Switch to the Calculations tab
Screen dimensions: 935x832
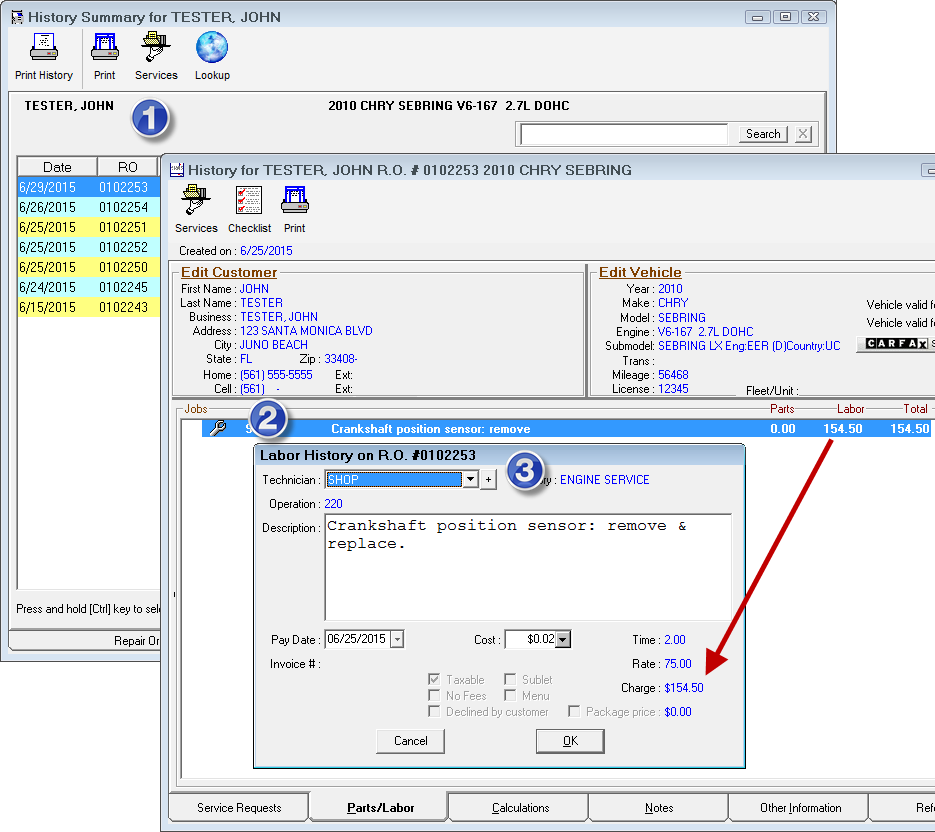pos(520,808)
